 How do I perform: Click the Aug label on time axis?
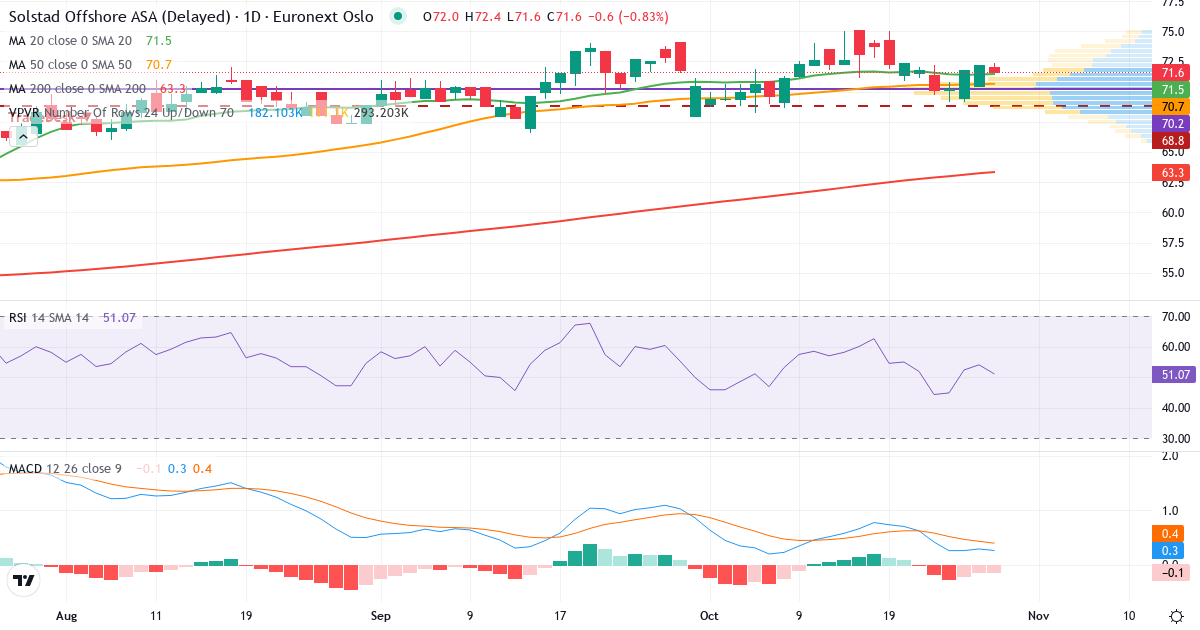point(67,616)
